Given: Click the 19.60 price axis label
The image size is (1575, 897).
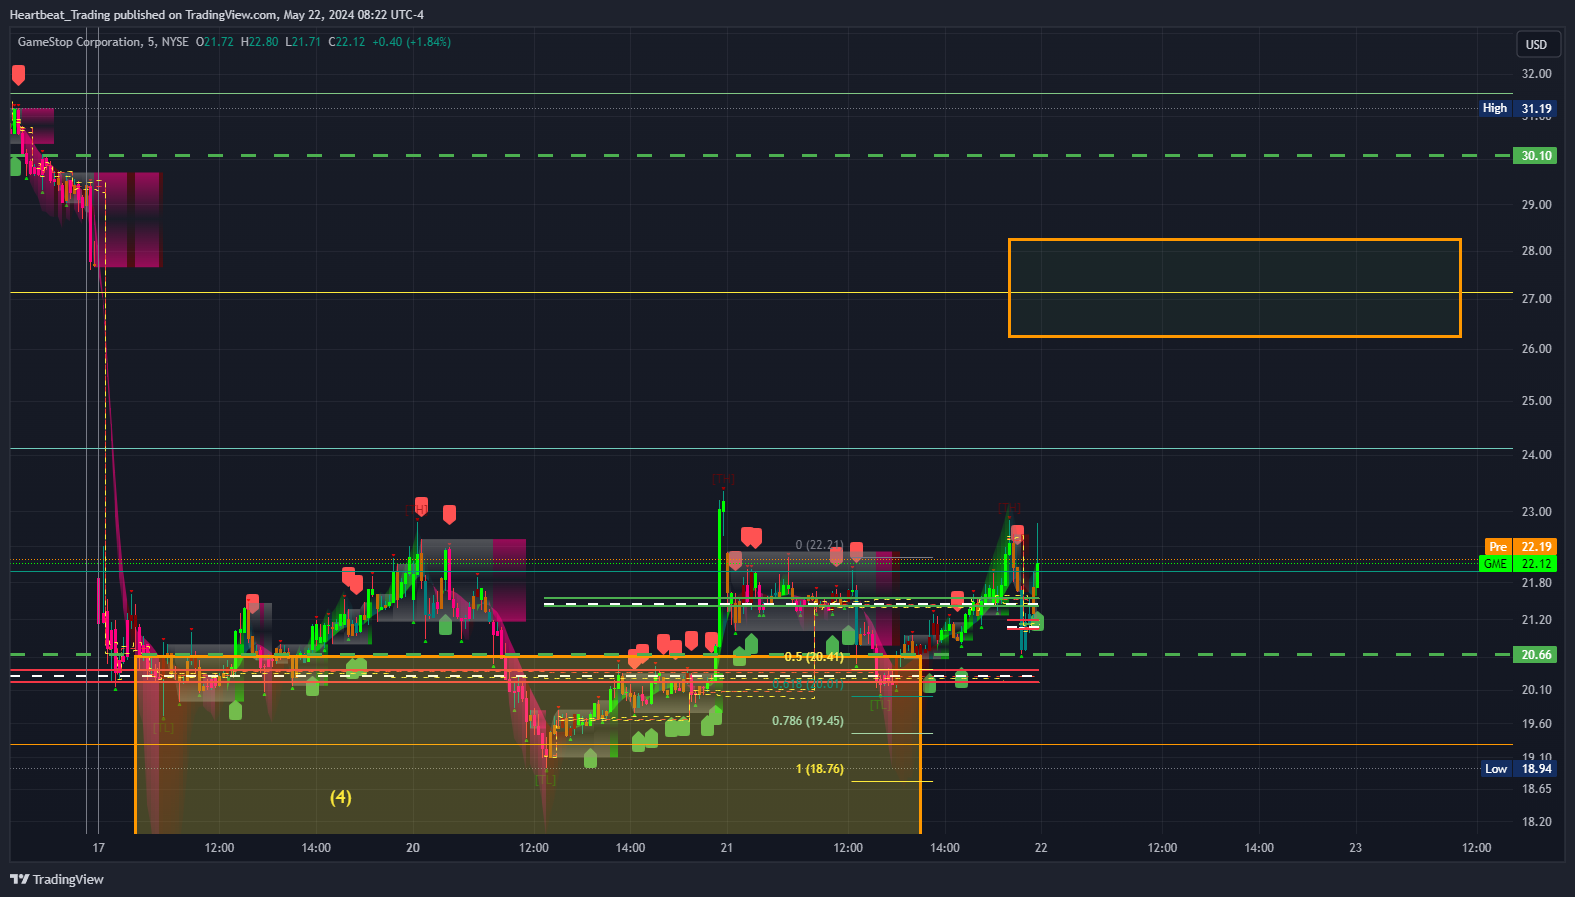Looking at the screenshot, I should tap(1536, 724).
